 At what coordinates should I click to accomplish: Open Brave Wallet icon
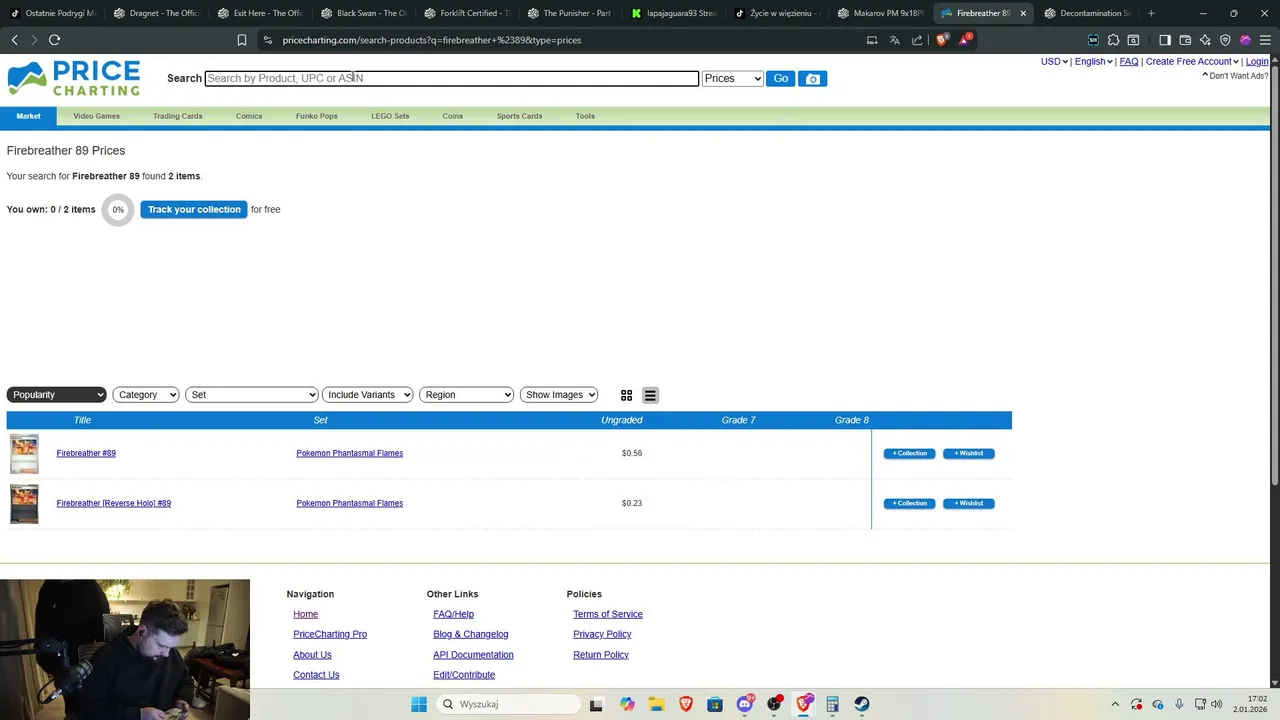pos(1185,40)
